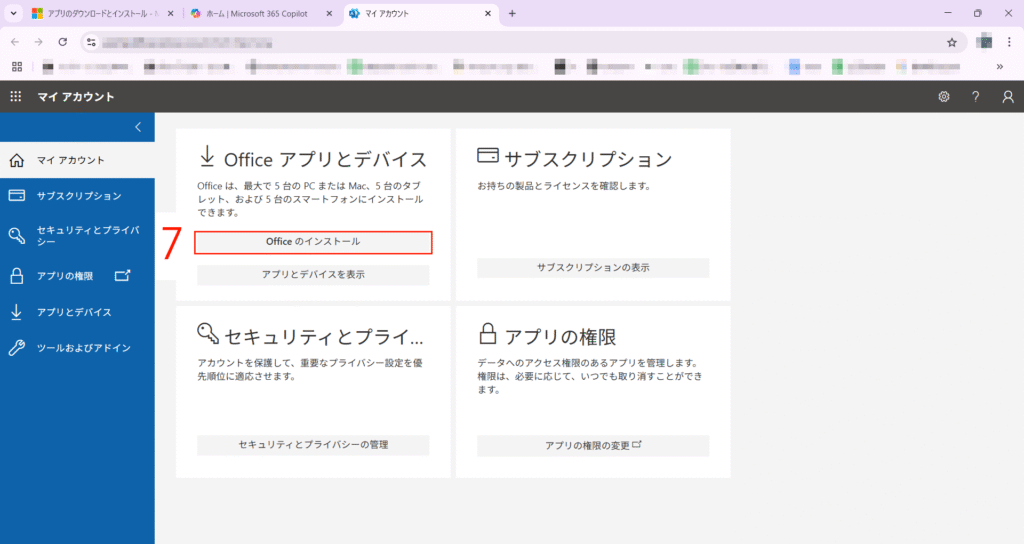The width and height of the screenshot is (1024, 544).
Task: Click the lock icon in sidebar
Action: click(16, 276)
